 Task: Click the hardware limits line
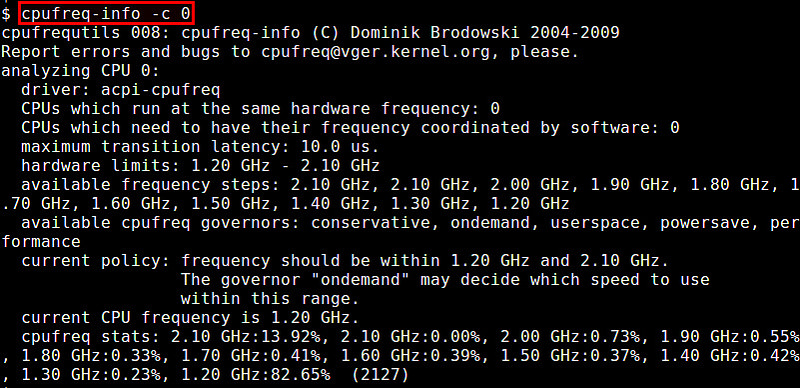(201, 166)
